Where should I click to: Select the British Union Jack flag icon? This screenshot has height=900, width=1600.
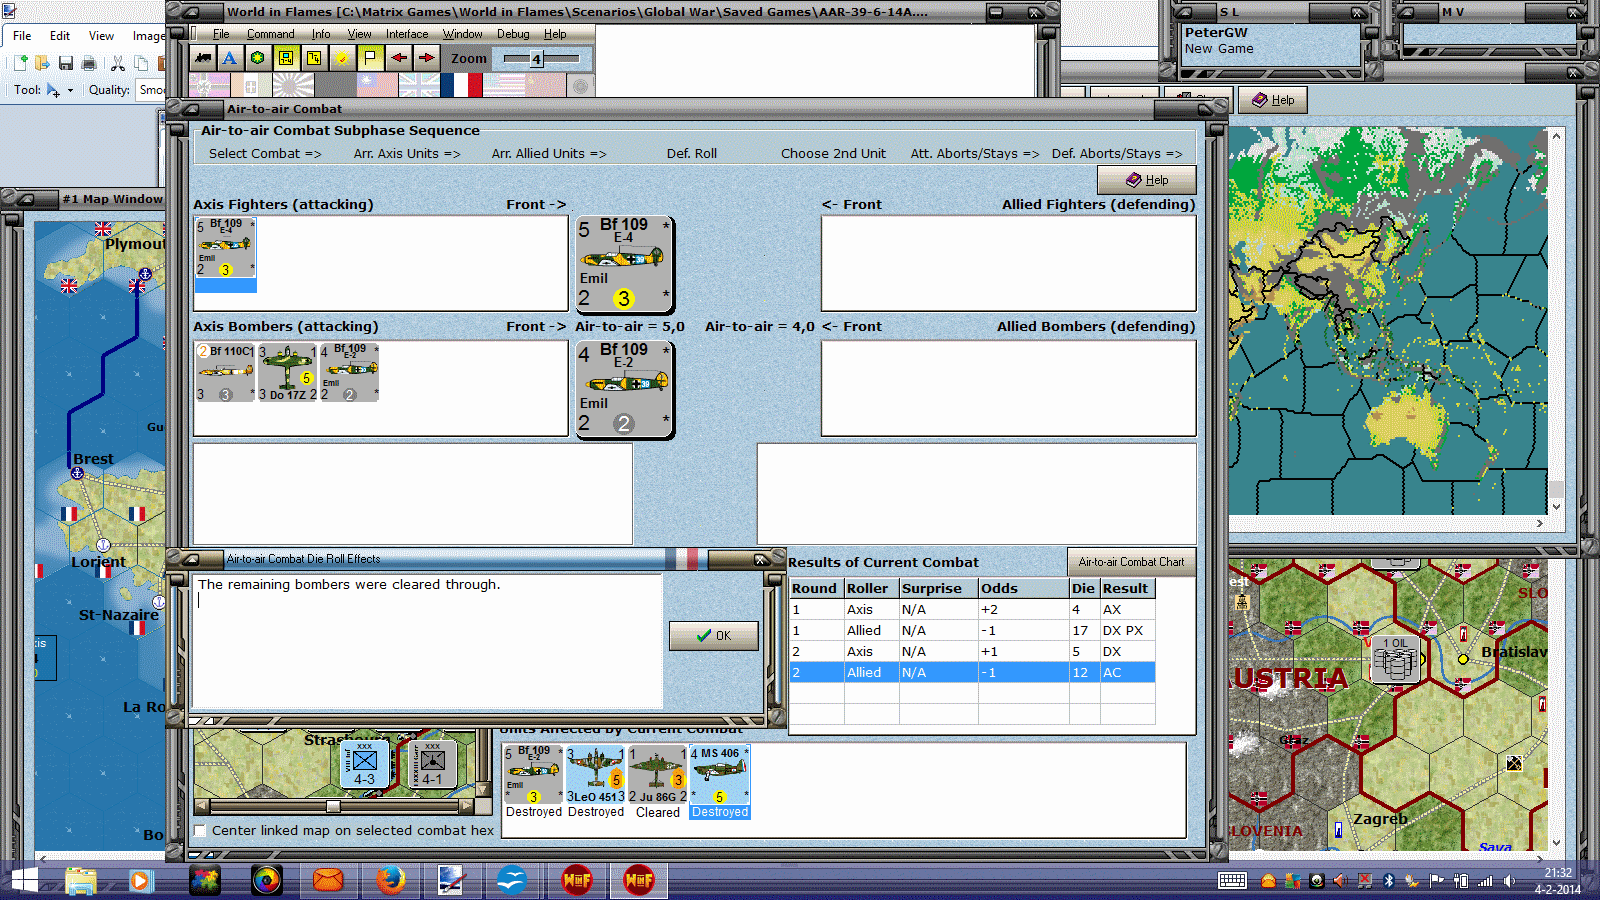[419, 85]
